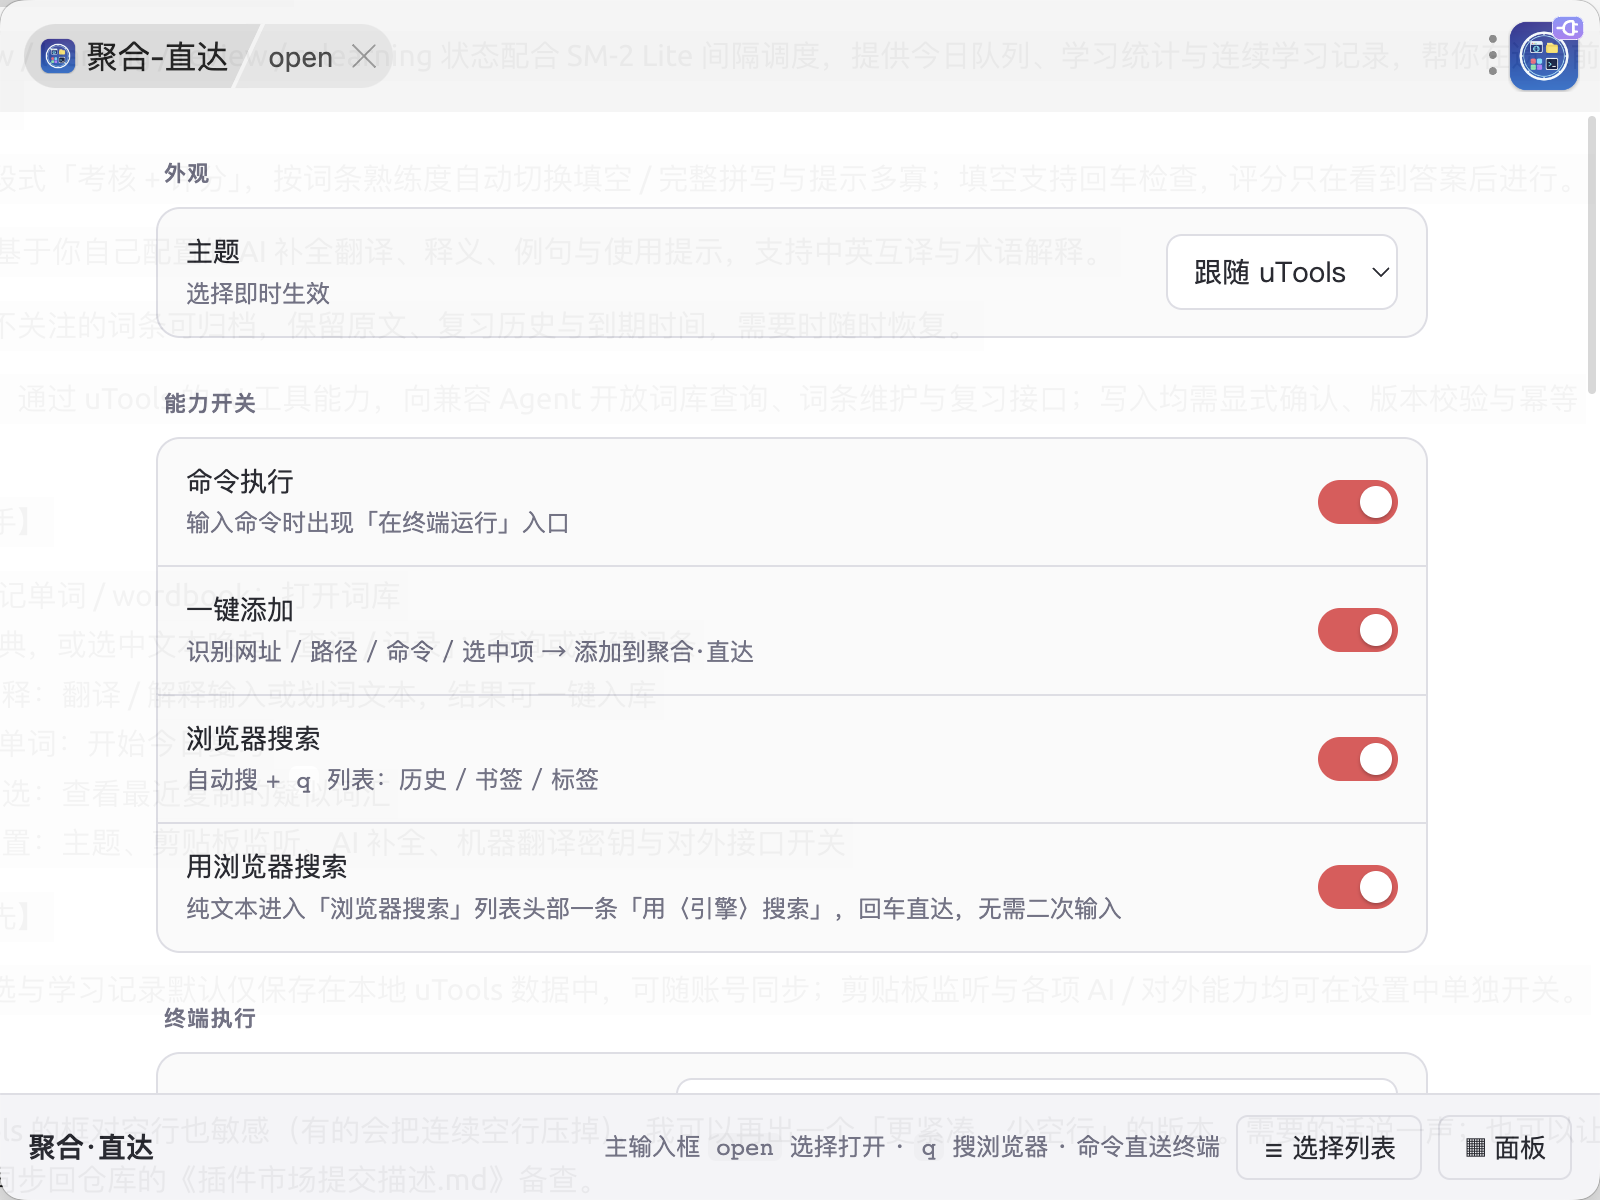The image size is (1600, 1200).
Task: Click the 聚合-直达 tag label
Action: coord(157,57)
